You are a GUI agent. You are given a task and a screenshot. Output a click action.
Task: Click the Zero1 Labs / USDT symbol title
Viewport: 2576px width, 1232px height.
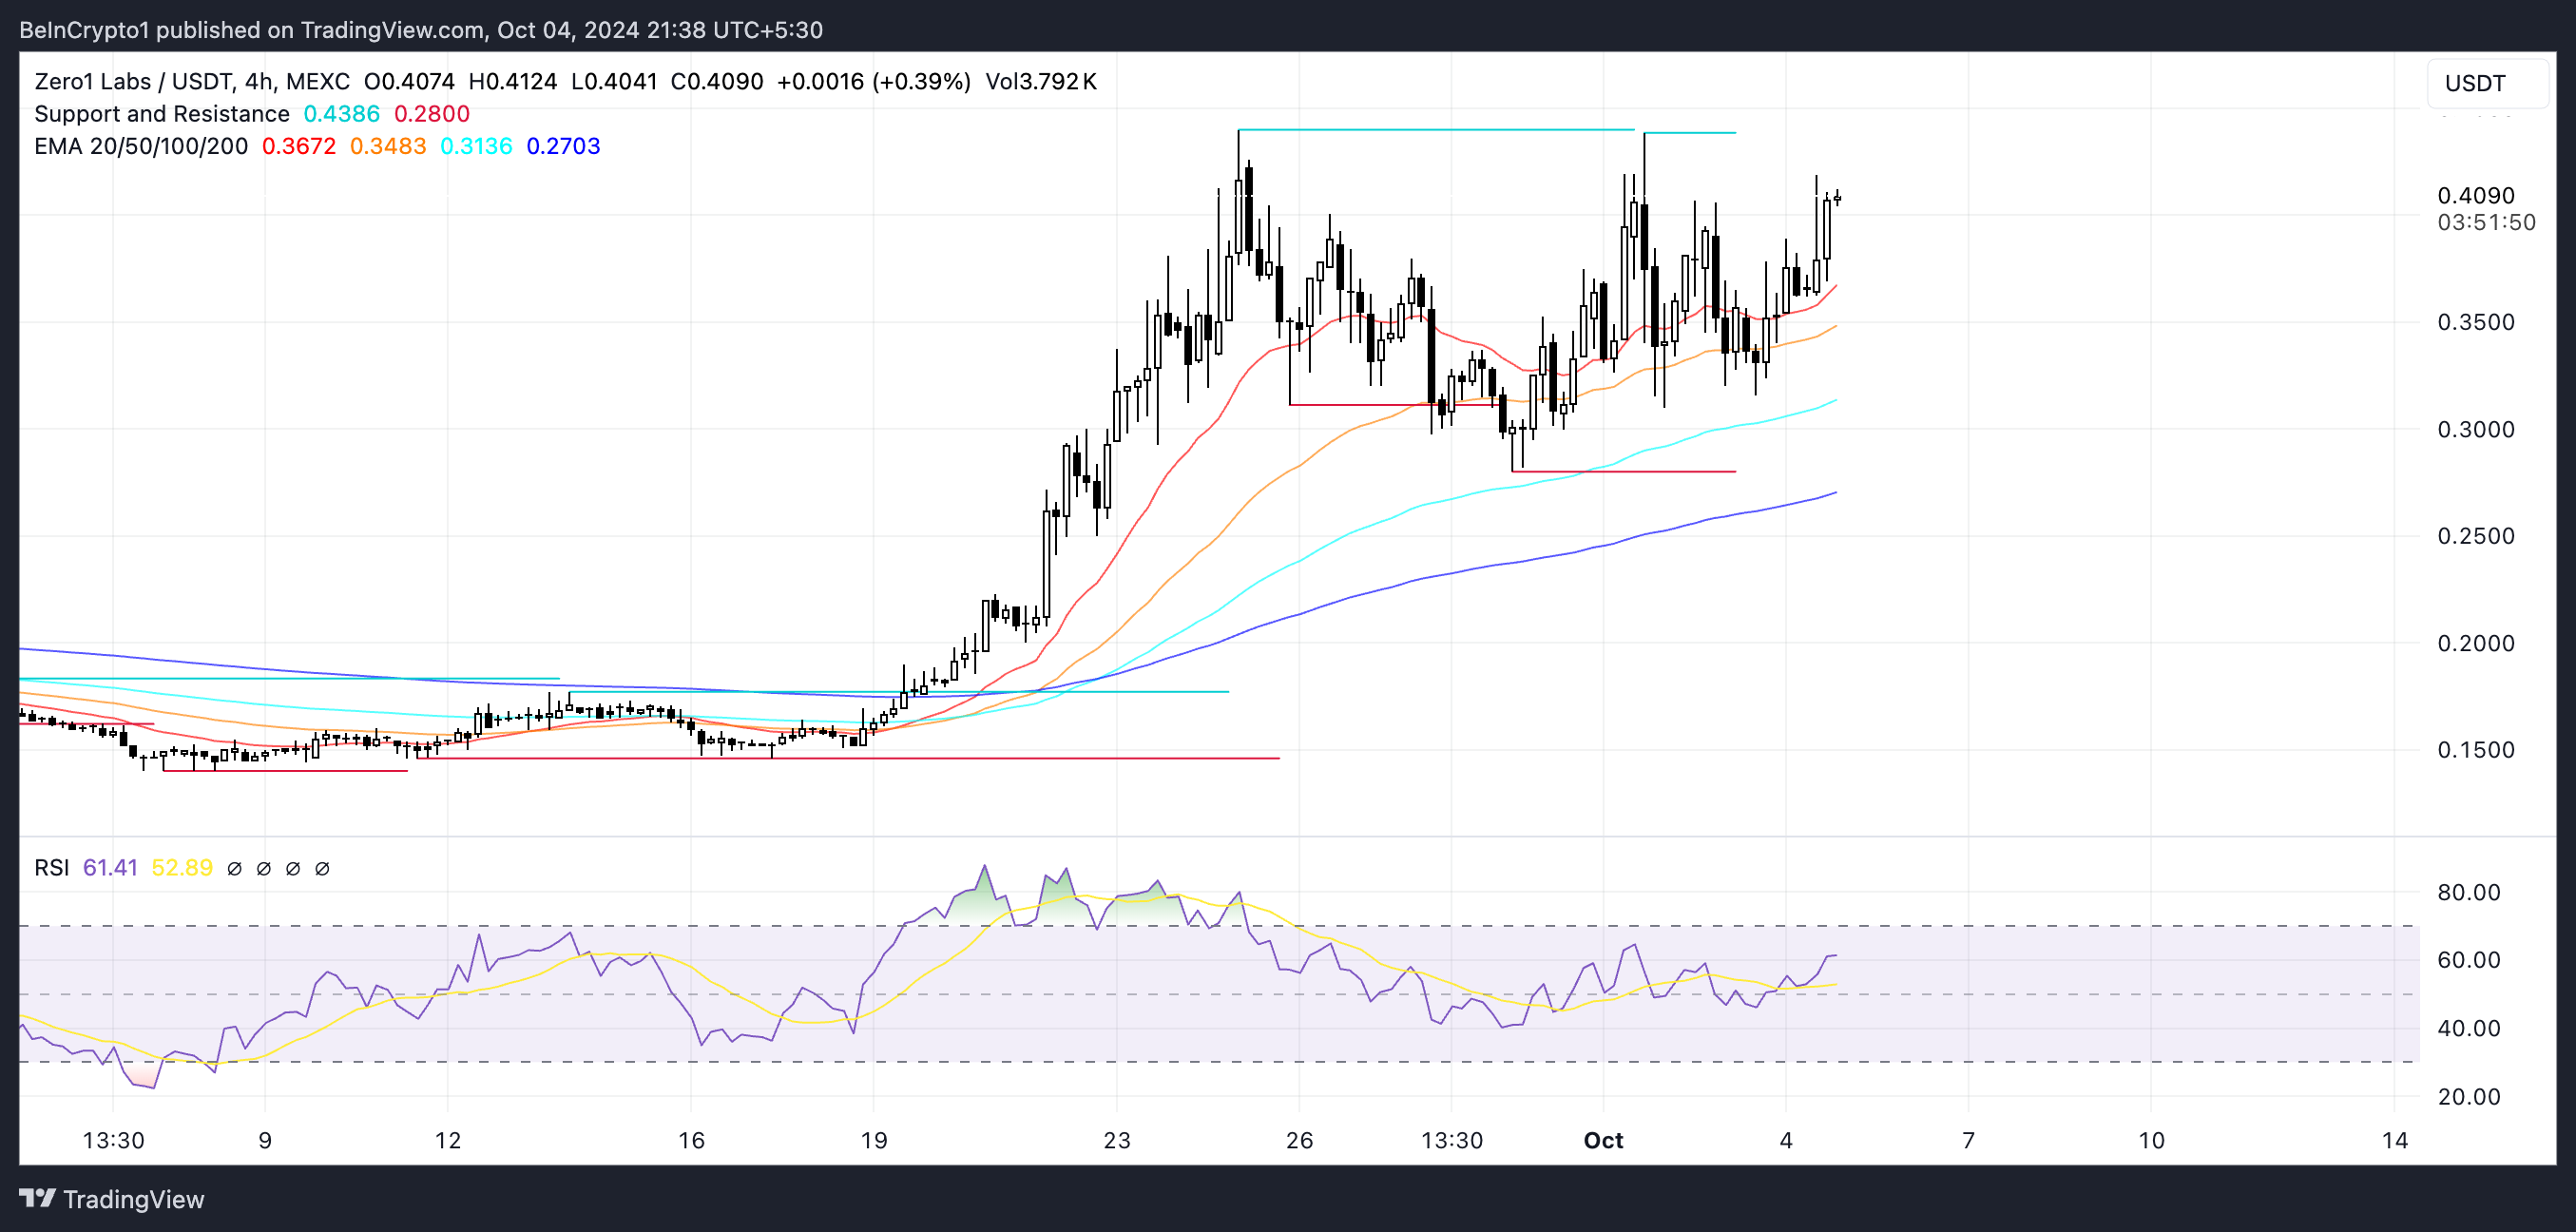(132, 81)
